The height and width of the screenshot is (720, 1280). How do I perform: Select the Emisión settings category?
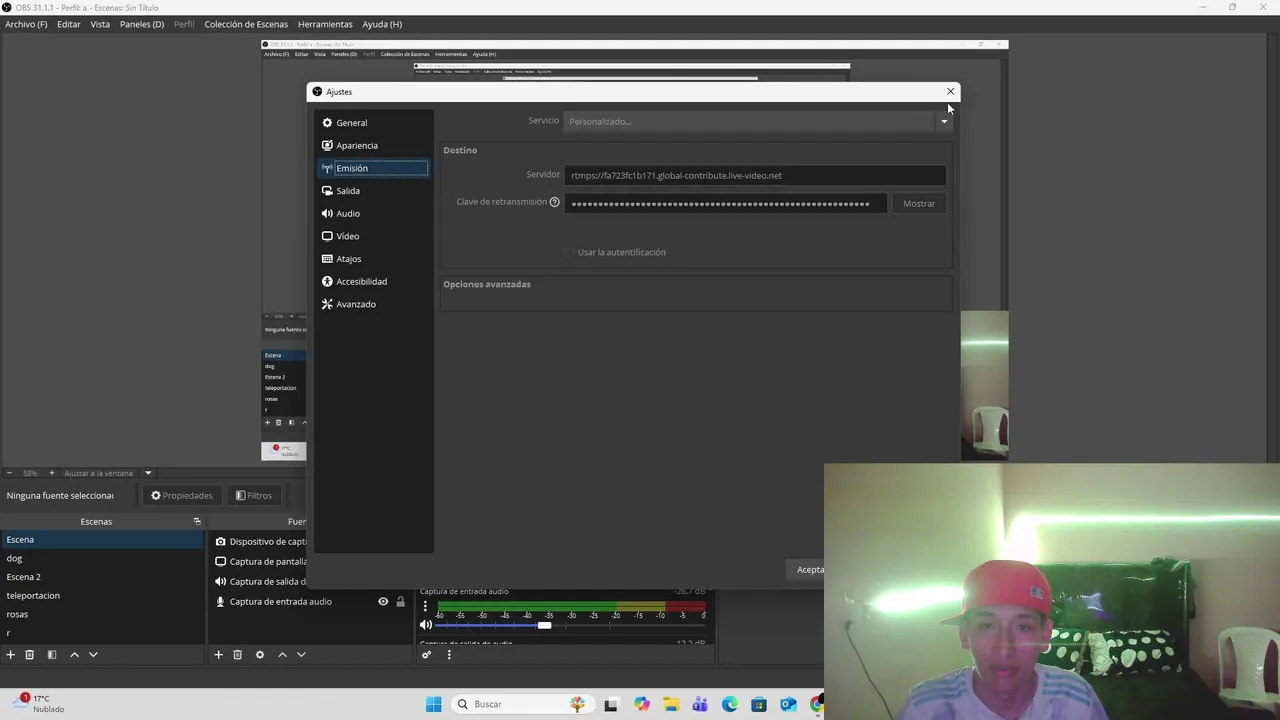(373, 168)
